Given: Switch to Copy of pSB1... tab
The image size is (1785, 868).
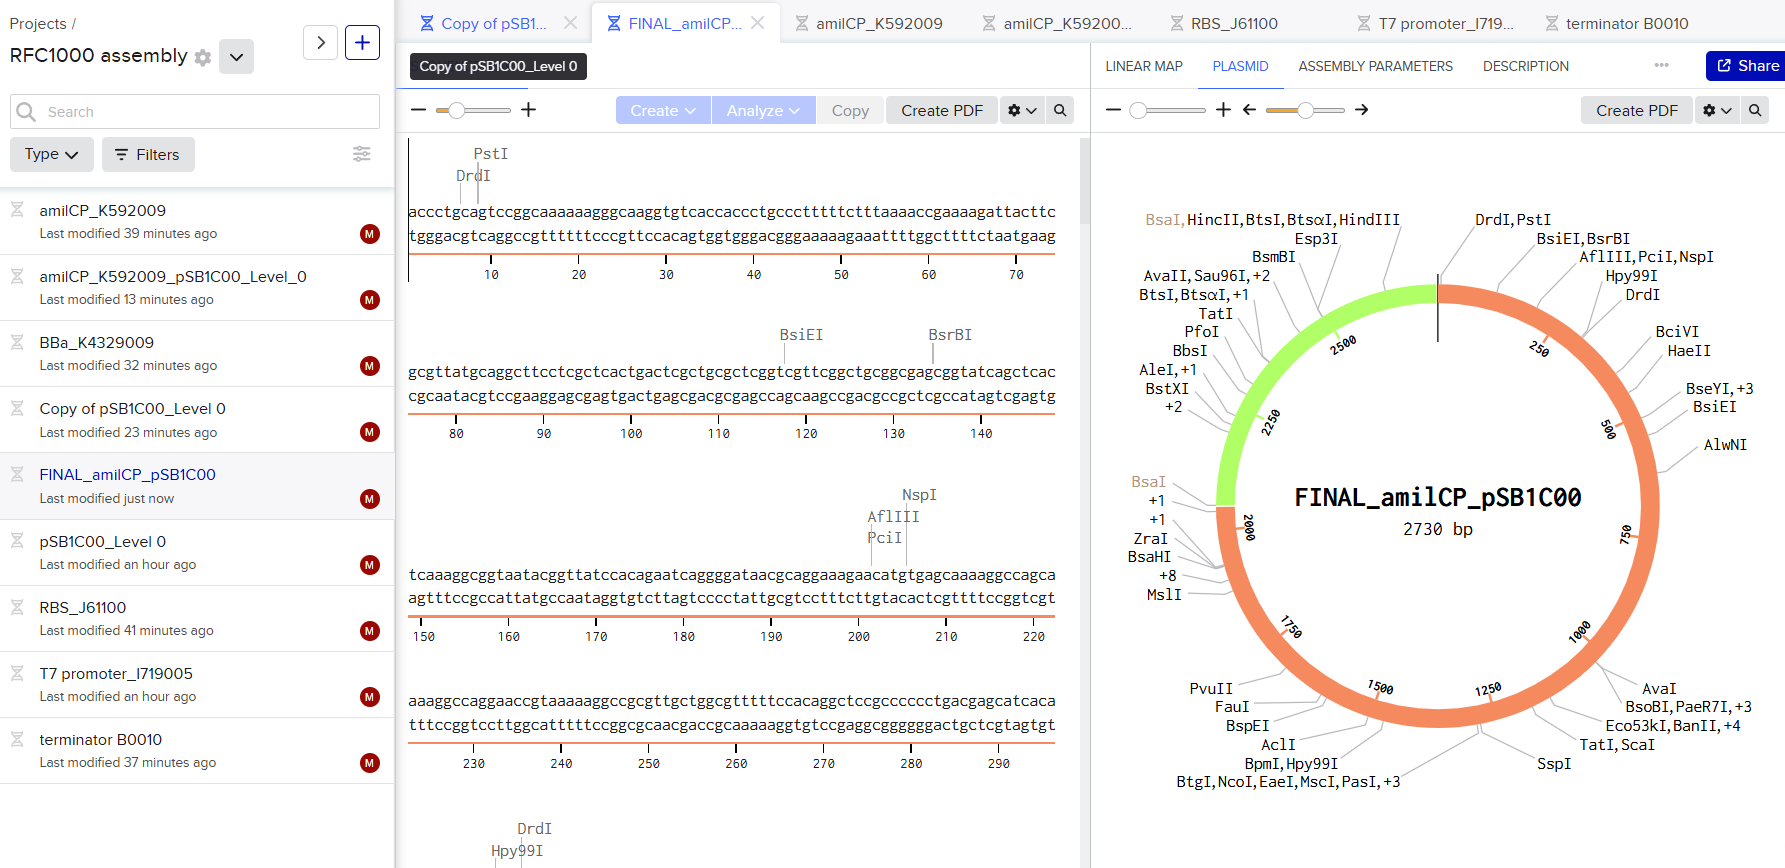Looking at the screenshot, I should pyautogui.click(x=483, y=23).
